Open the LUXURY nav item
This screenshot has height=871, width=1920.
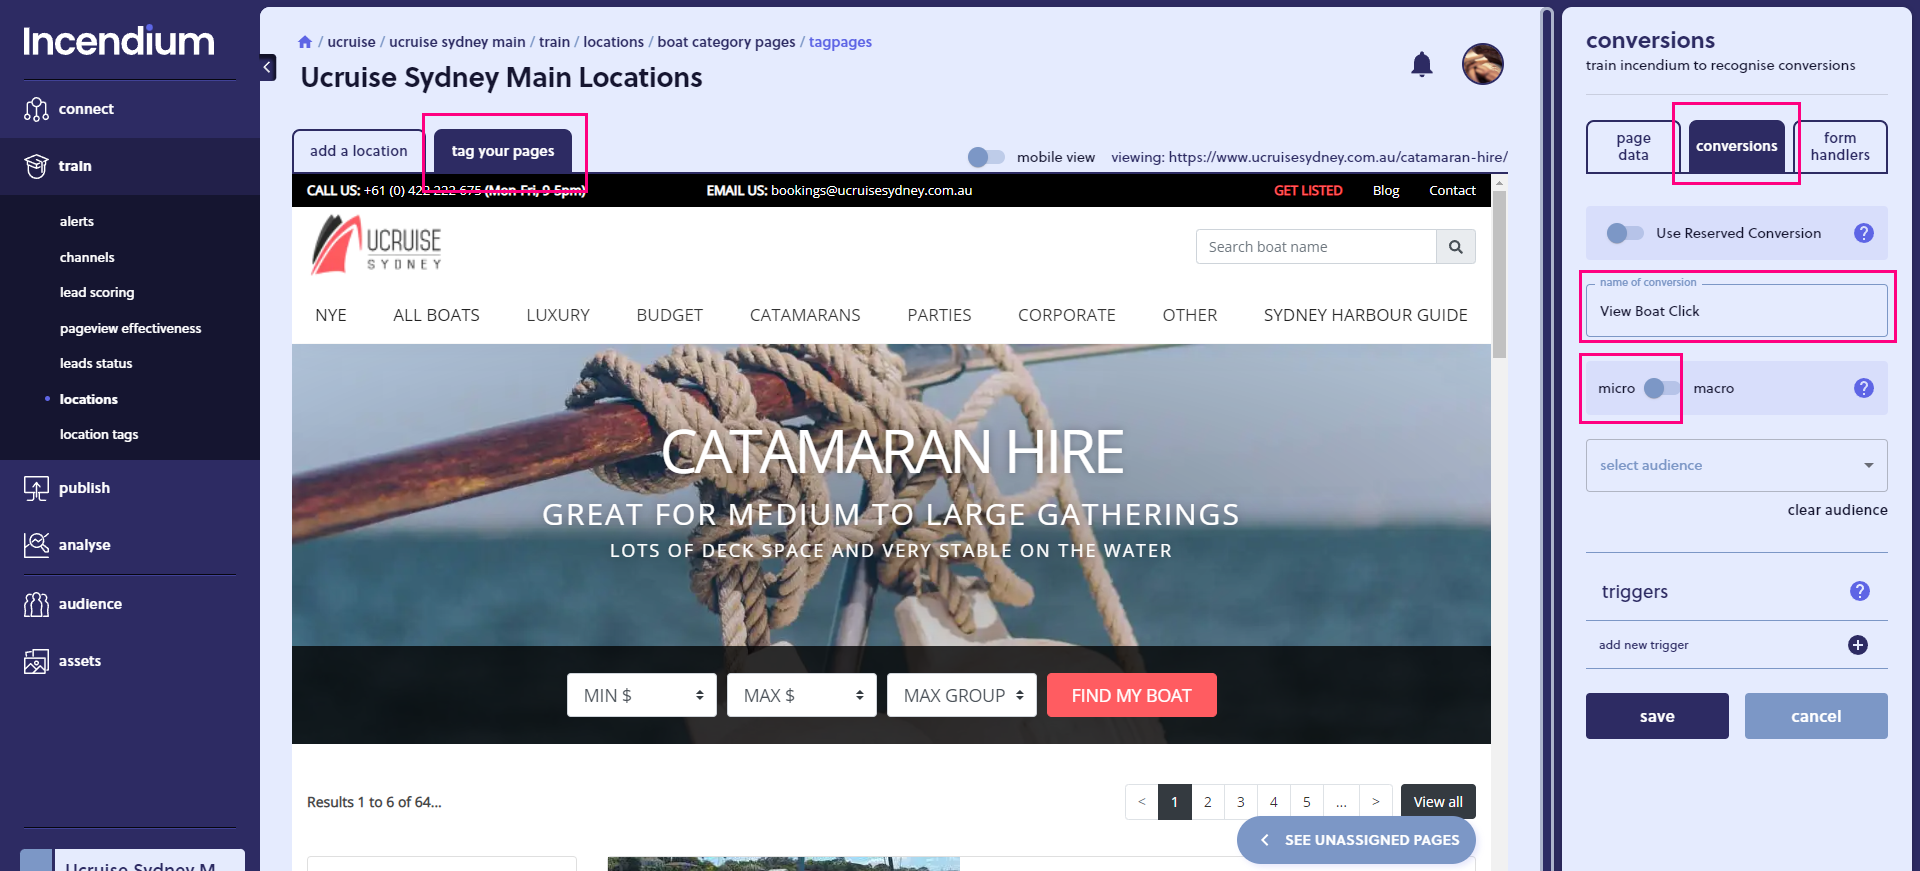pos(558,315)
